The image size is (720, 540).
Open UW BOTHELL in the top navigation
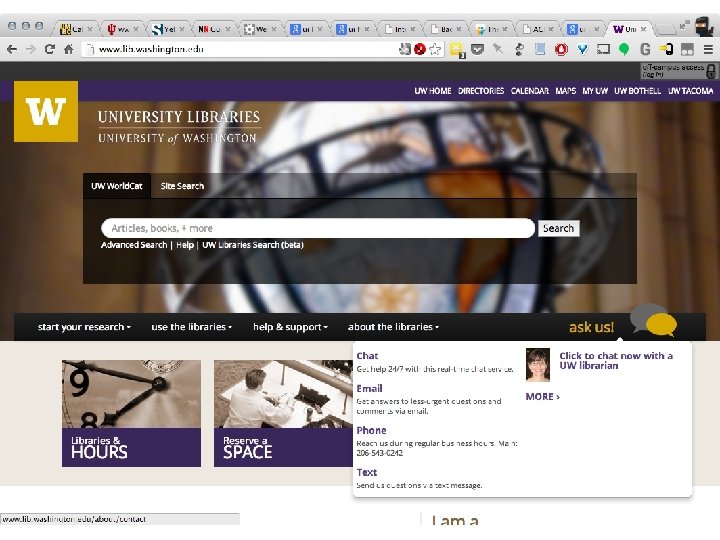coord(638,91)
